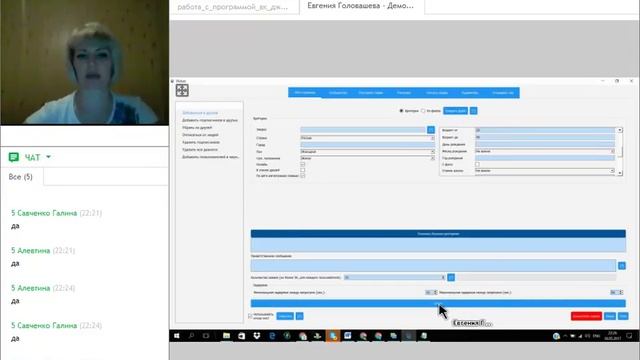Click the red button at bottom right
Image resolution: width=640 pixels, height=360 pixels.
(586, 316)
